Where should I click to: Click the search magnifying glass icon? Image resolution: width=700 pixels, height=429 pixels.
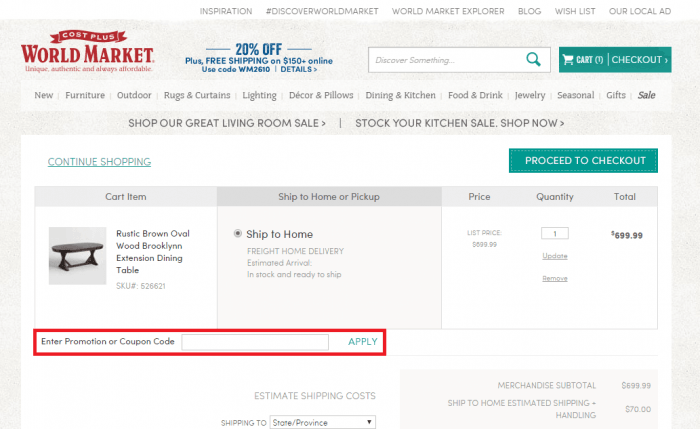(x=534, y=60)
